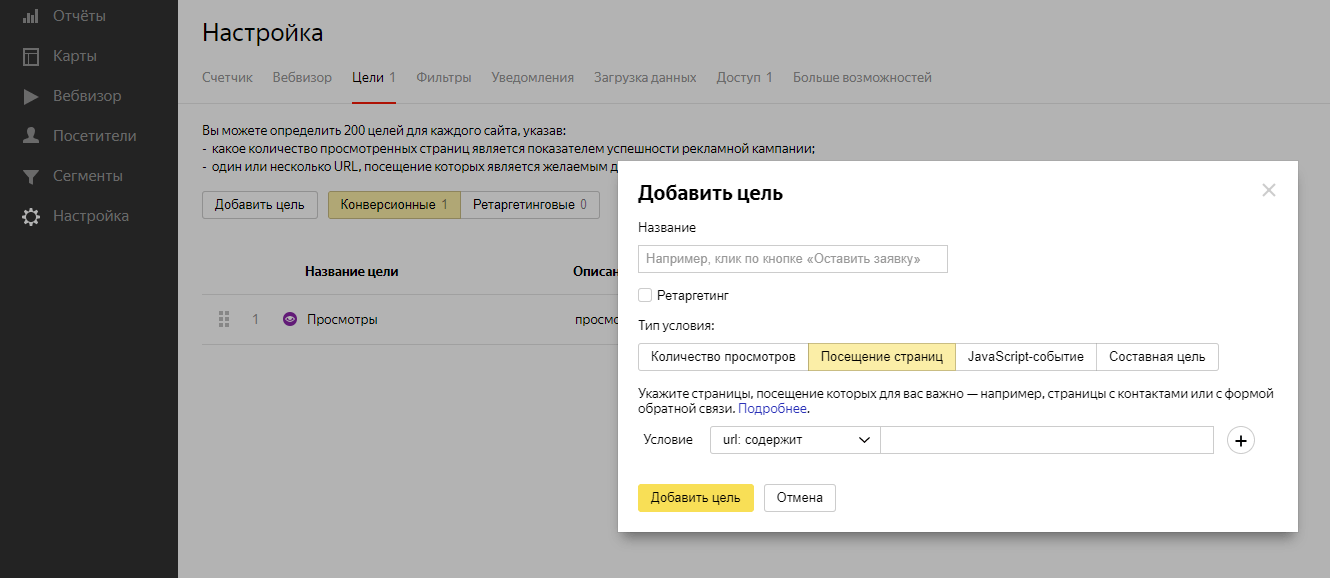Viewport: 1330px width, 578px height.
Task: Click the purple eye icon next to Просмотры
Action: pyautogui.click(x=290, y=319)
